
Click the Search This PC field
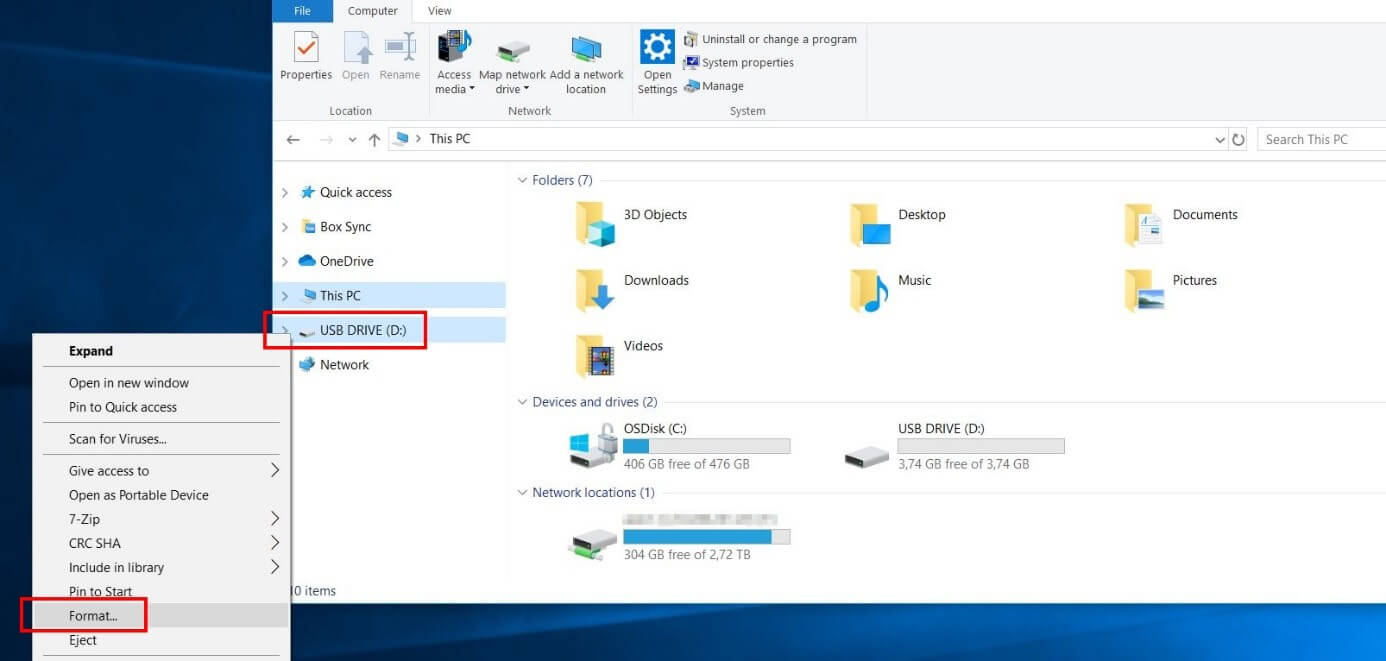coord(1320,140)
